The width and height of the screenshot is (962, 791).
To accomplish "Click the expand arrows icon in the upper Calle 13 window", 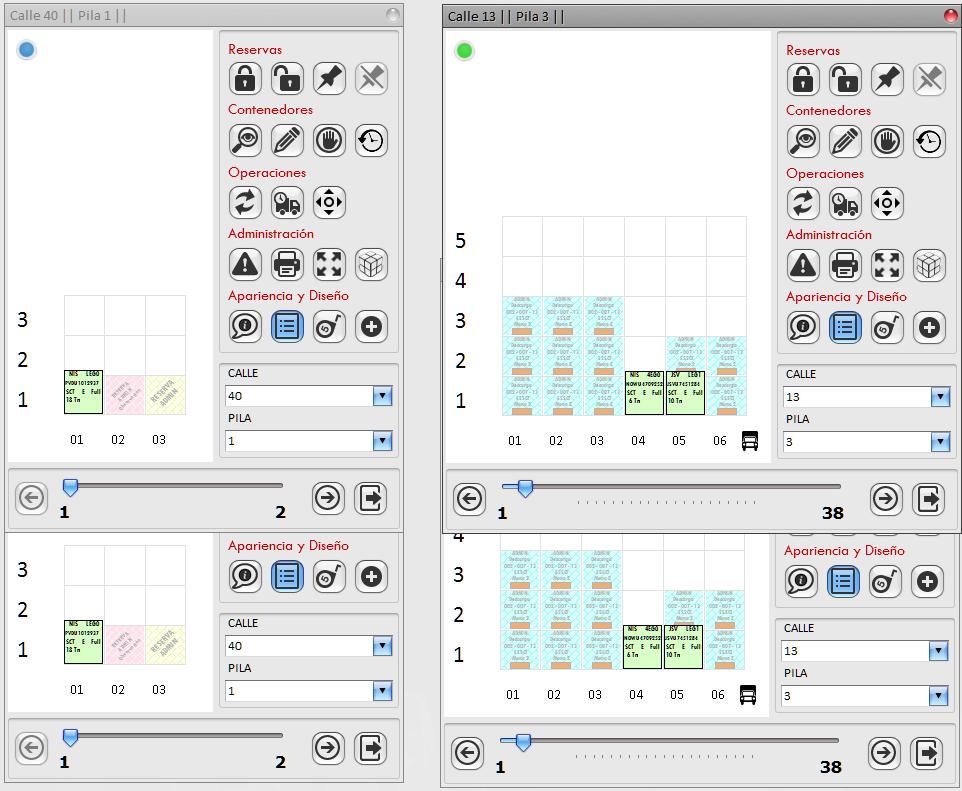I will point(887,266).
